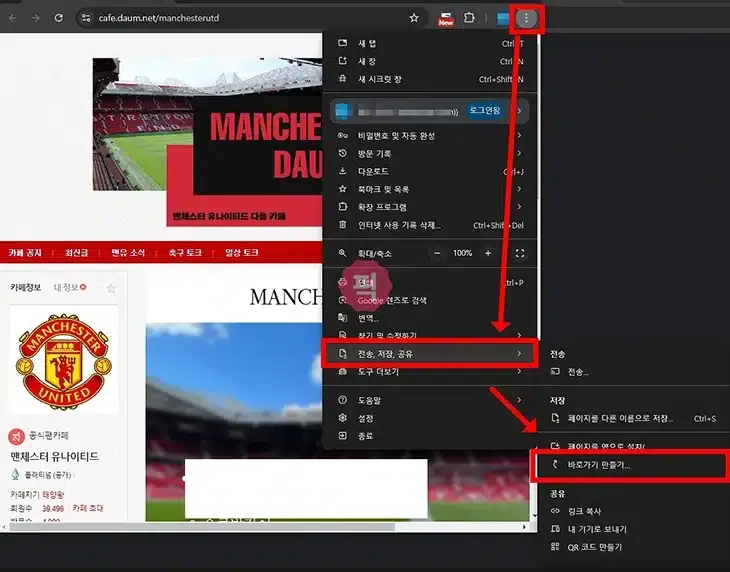The width and height of the screenshot is (730, 572).
Task: Choose 새 탭 (new tab) in menu
Action: click(x=430, y=43)
